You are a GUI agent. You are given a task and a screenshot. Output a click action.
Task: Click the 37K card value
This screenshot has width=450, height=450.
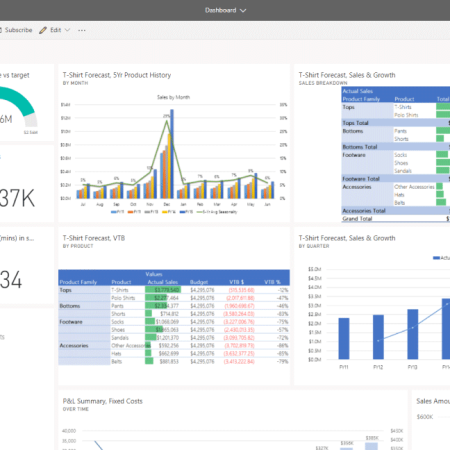pyautogui.click(x=17, y=198)
